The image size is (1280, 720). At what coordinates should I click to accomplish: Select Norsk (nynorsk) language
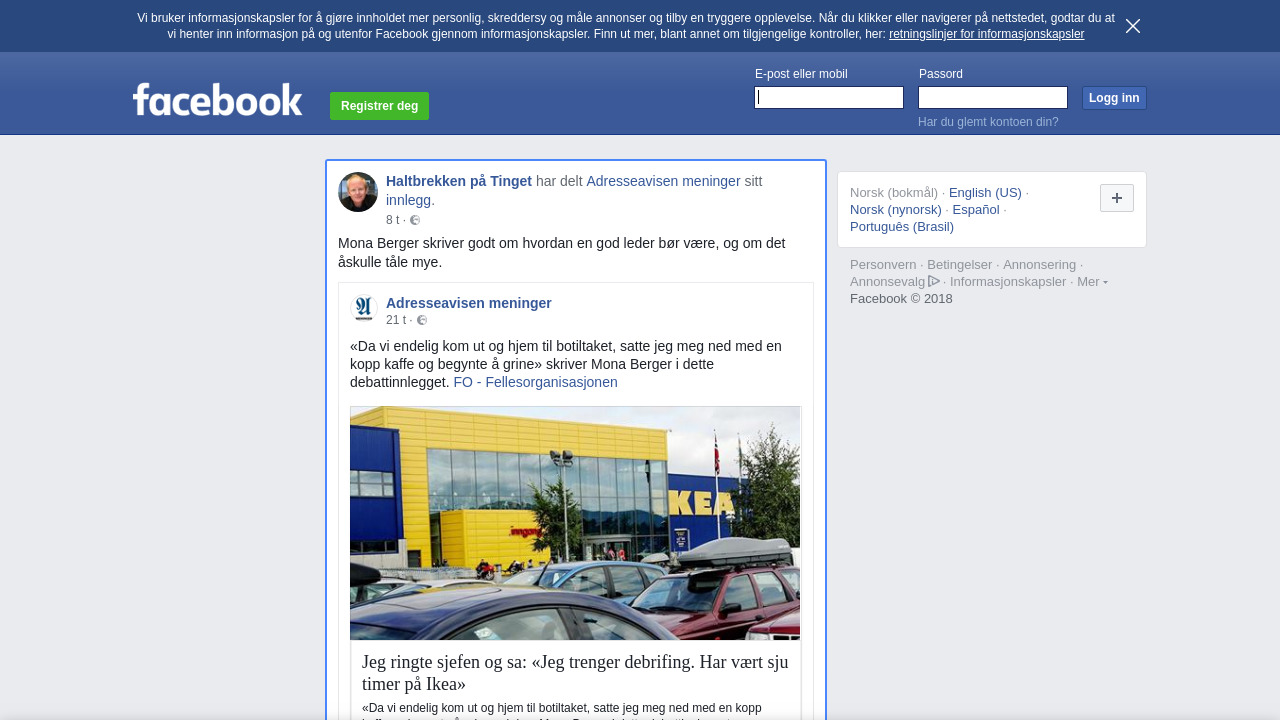pos(896,210)
